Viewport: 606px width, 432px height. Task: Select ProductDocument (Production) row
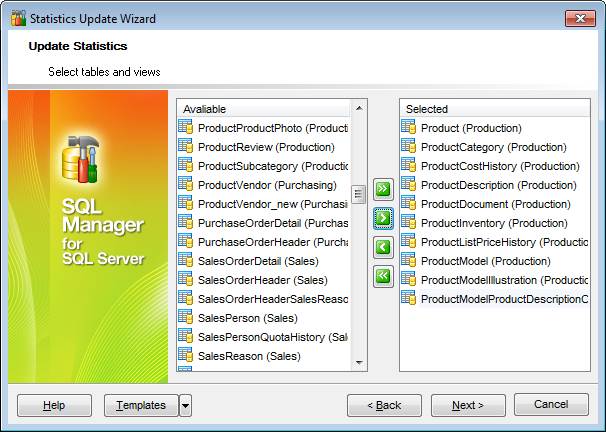coord(494,204)
